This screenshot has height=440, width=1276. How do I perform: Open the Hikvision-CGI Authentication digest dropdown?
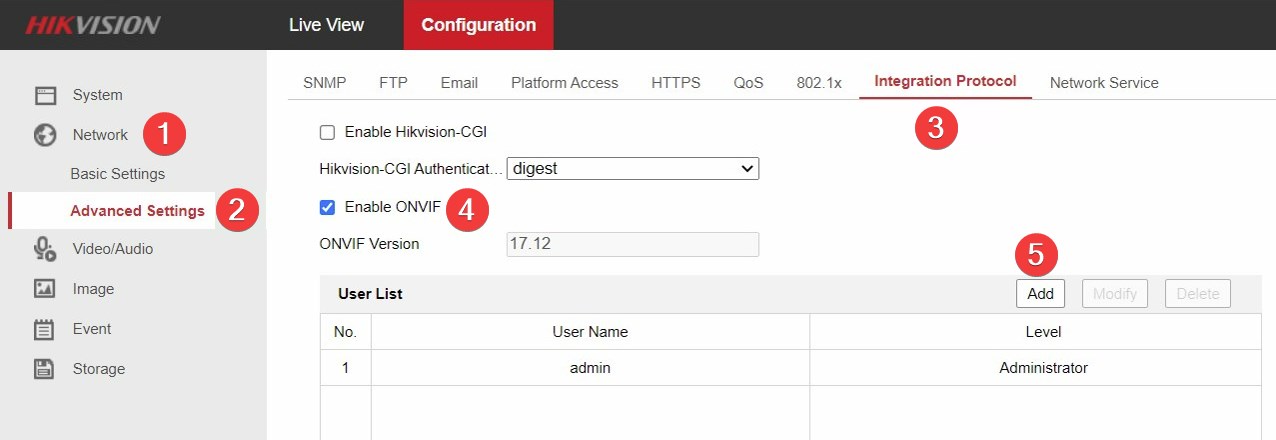pyautogui.click(x=632, y=169)
